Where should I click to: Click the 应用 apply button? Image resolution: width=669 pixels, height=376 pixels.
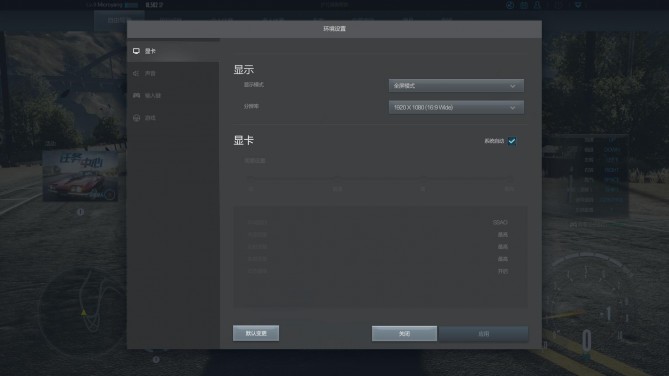pyautogui.click(x=483, y=334)
